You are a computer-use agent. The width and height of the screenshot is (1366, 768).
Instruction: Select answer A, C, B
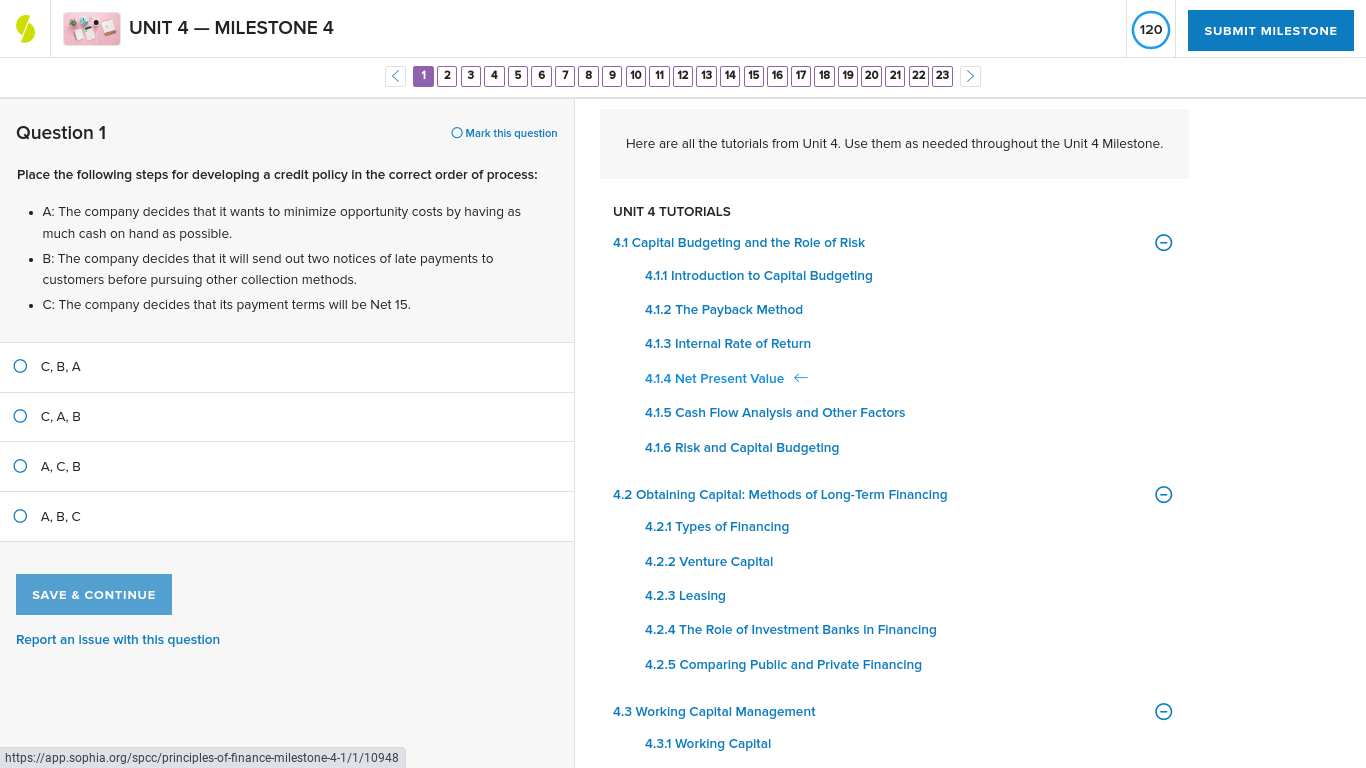[x=20, y=466]
